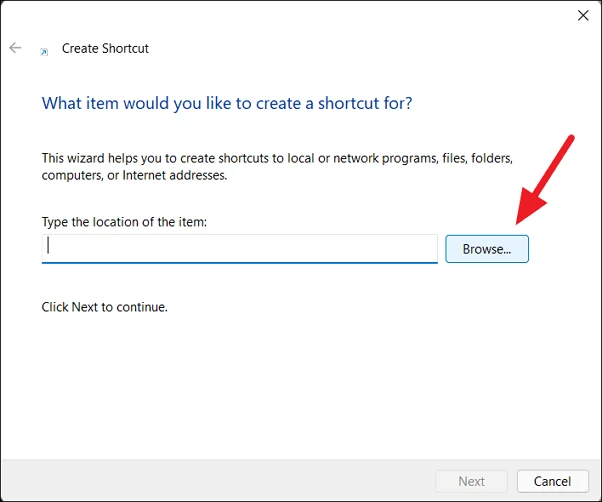This screenshot has width=602, height=502.
Task: Close the Create Shortcut dialog with X
Action: pyautogui.click(x=583, y=15)
